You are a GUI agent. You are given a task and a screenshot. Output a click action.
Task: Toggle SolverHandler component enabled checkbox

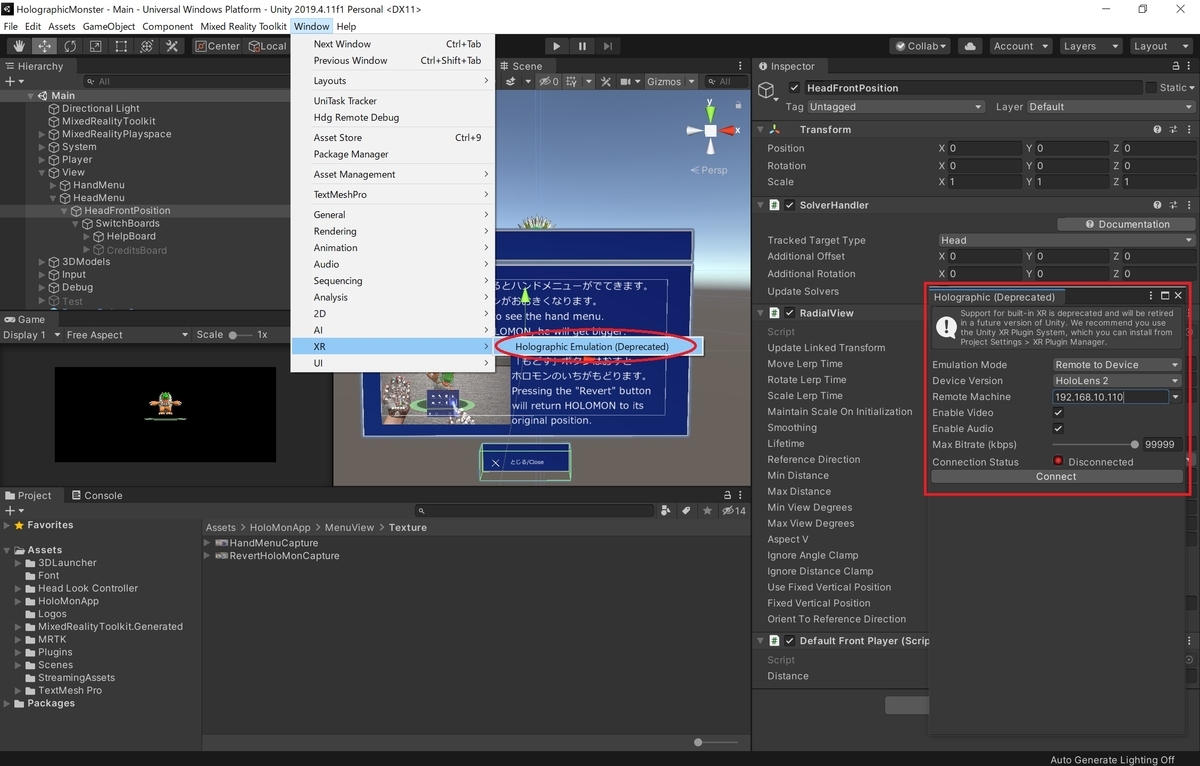789,205
